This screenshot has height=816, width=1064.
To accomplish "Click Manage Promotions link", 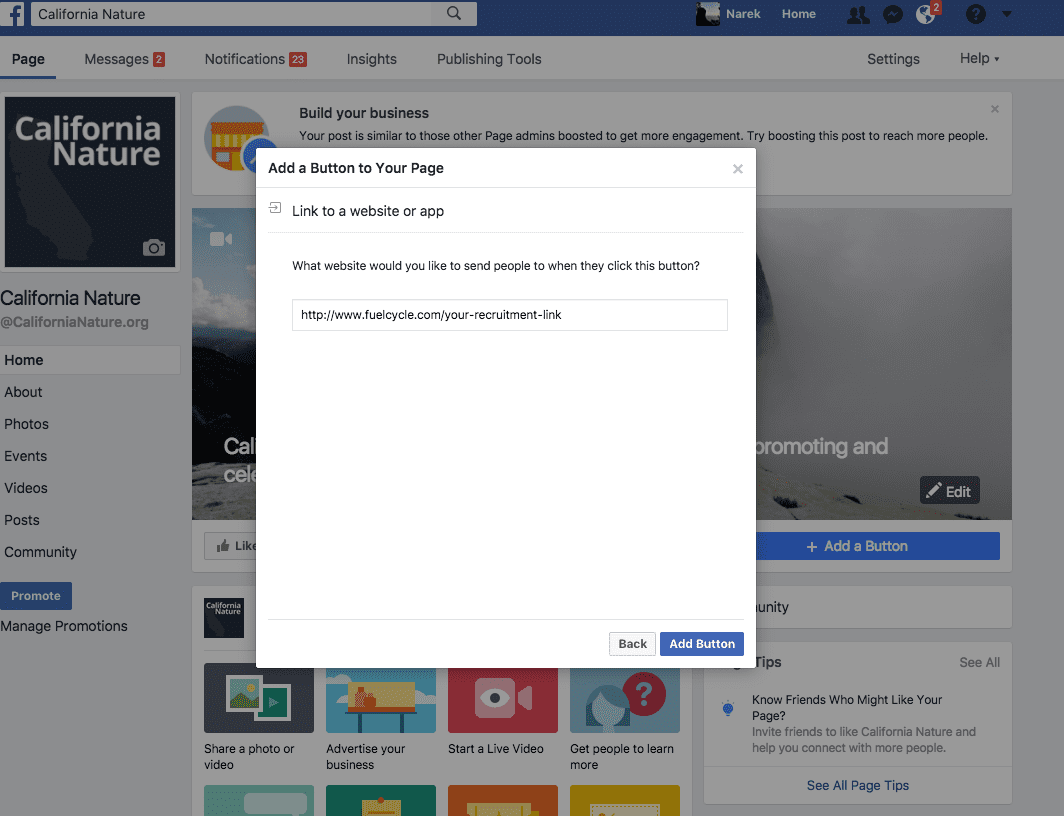I will tap(64, 626).
